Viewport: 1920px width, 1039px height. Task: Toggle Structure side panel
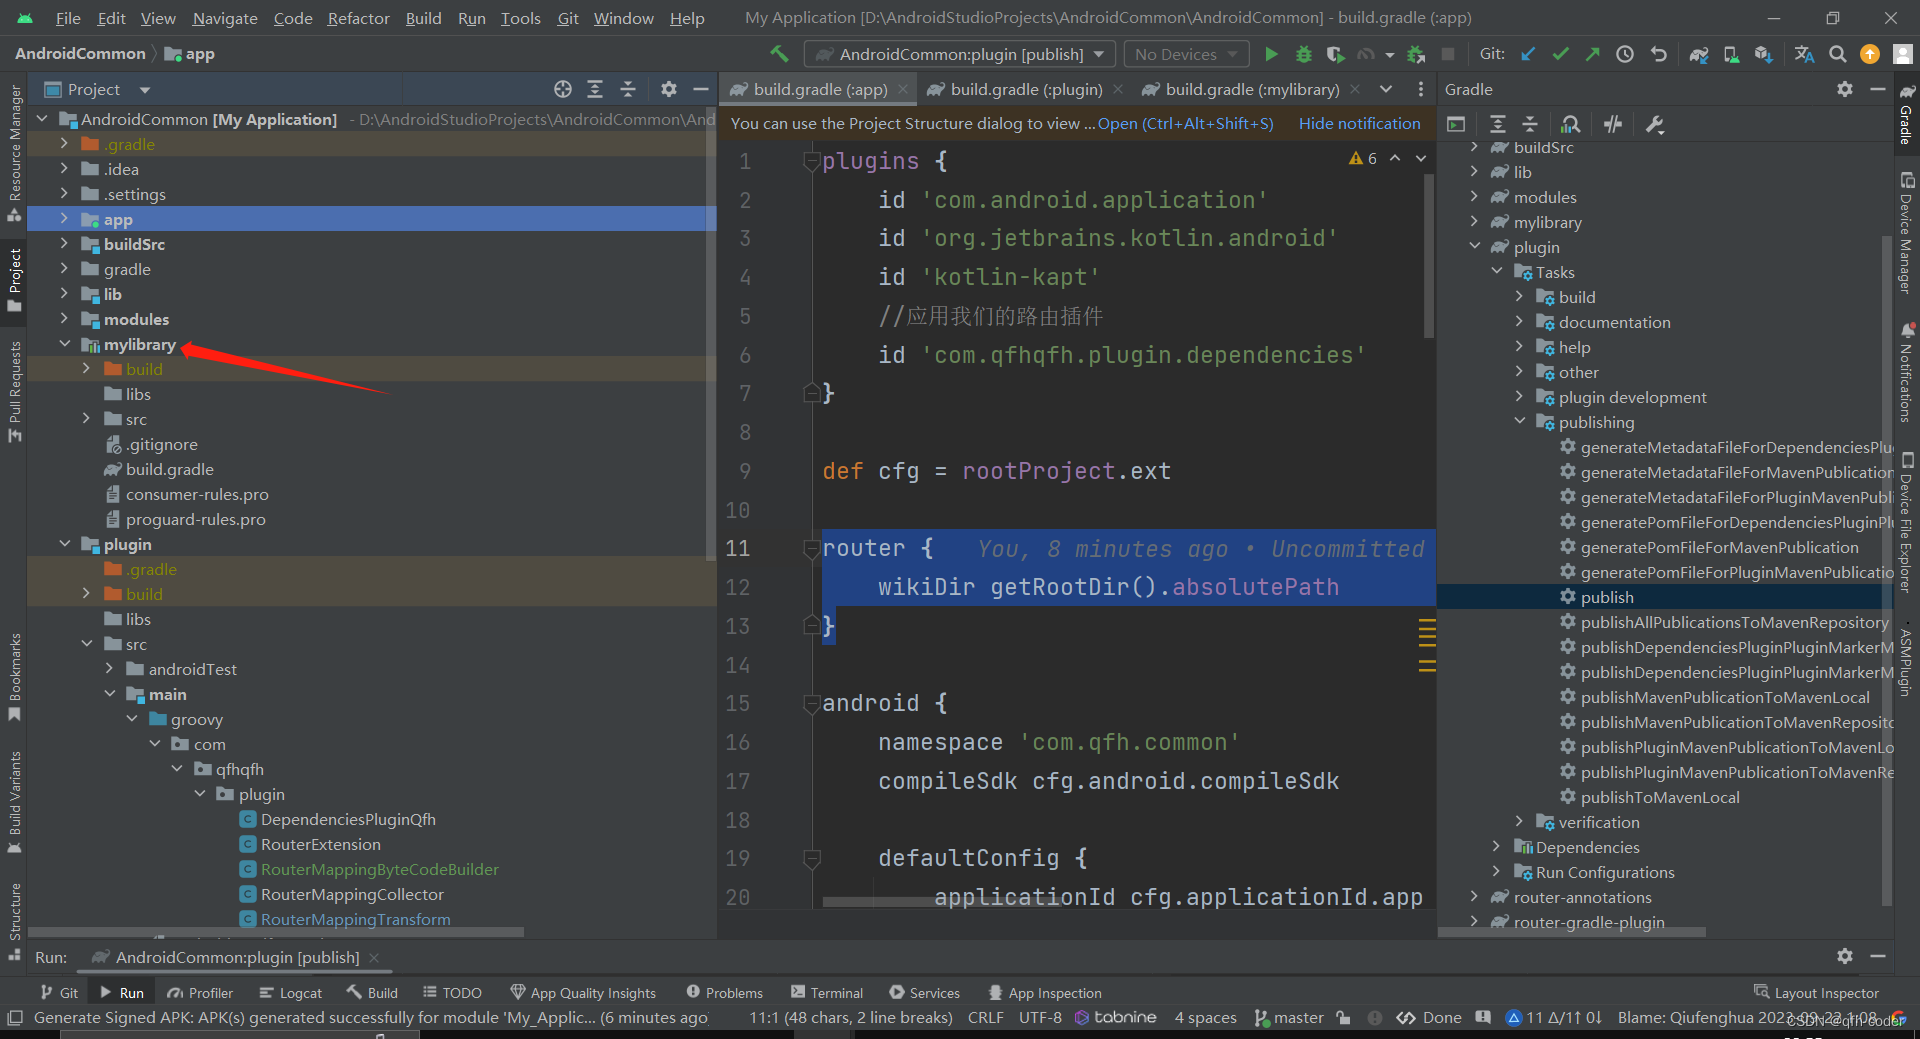[x=14, y=920]
